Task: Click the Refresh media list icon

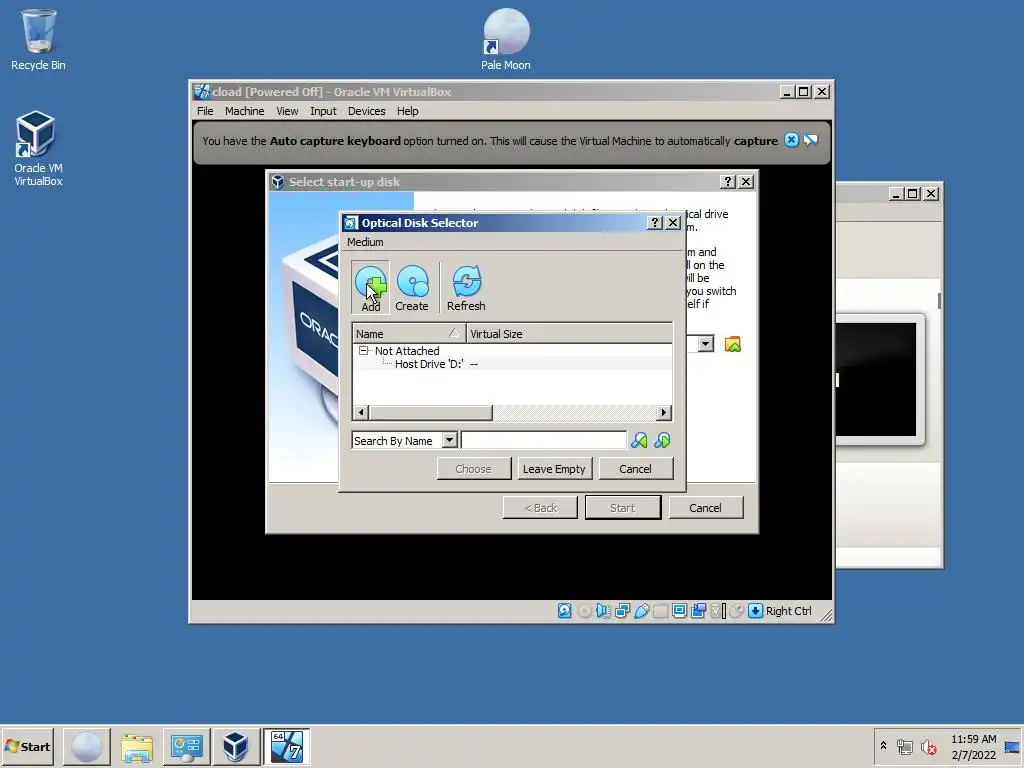Action: pyautogui.click(x=466, y=287)
